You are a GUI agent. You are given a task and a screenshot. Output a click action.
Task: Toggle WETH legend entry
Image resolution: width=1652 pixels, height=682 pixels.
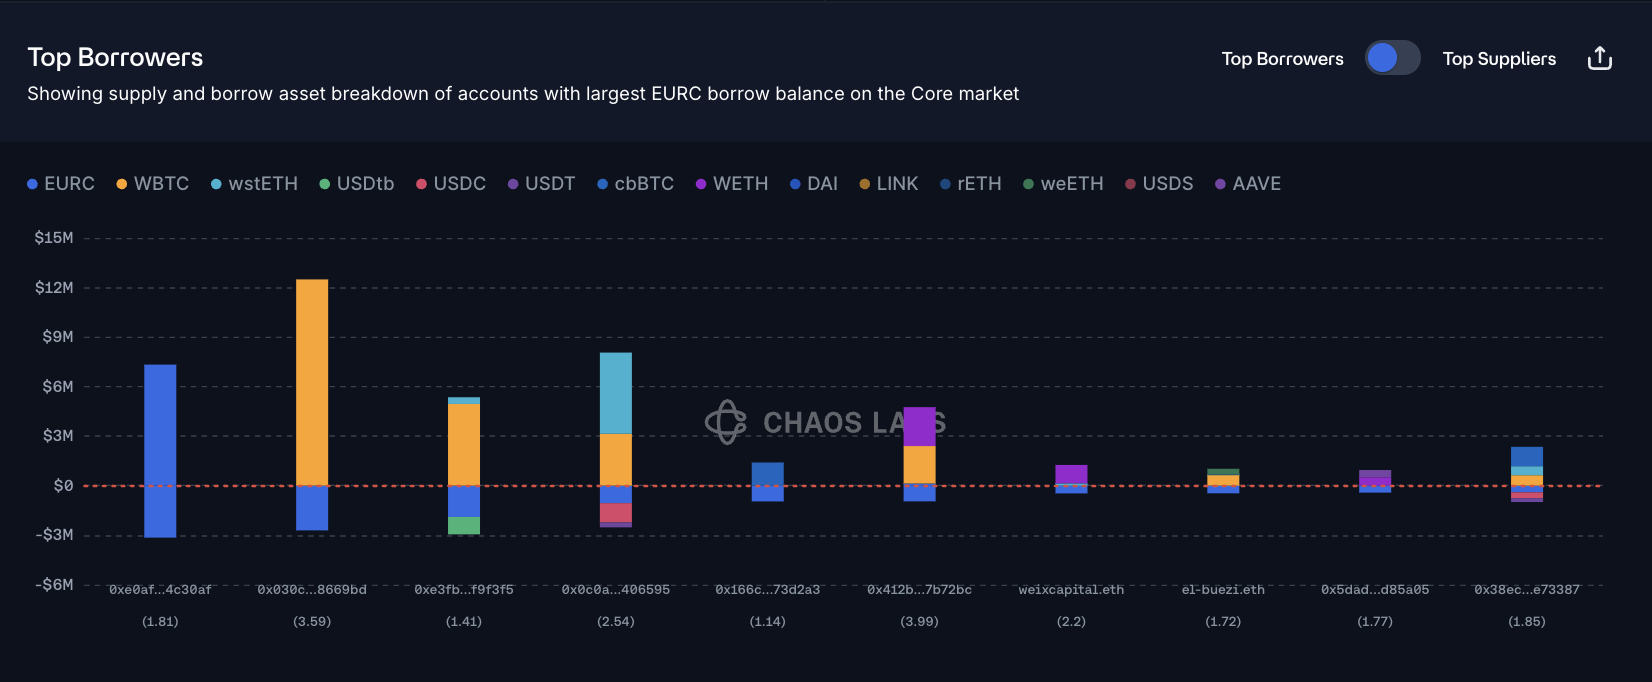point(731,184)
